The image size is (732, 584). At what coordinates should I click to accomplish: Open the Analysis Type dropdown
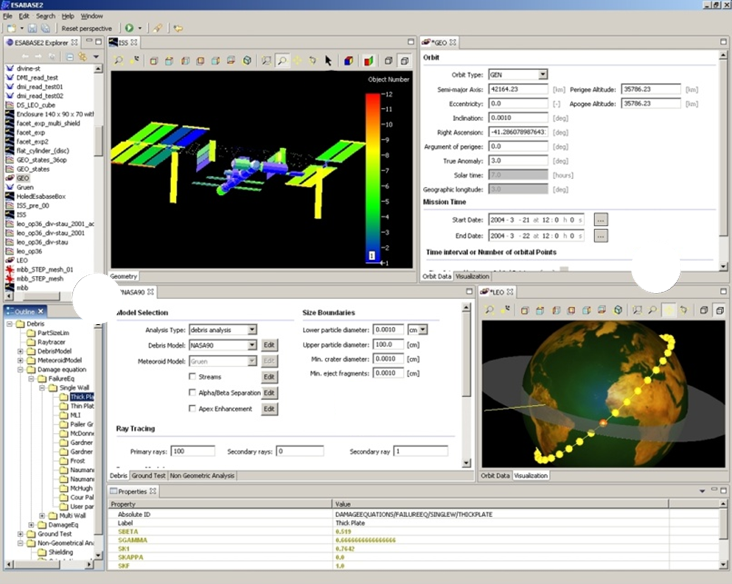tap(252, 330)
